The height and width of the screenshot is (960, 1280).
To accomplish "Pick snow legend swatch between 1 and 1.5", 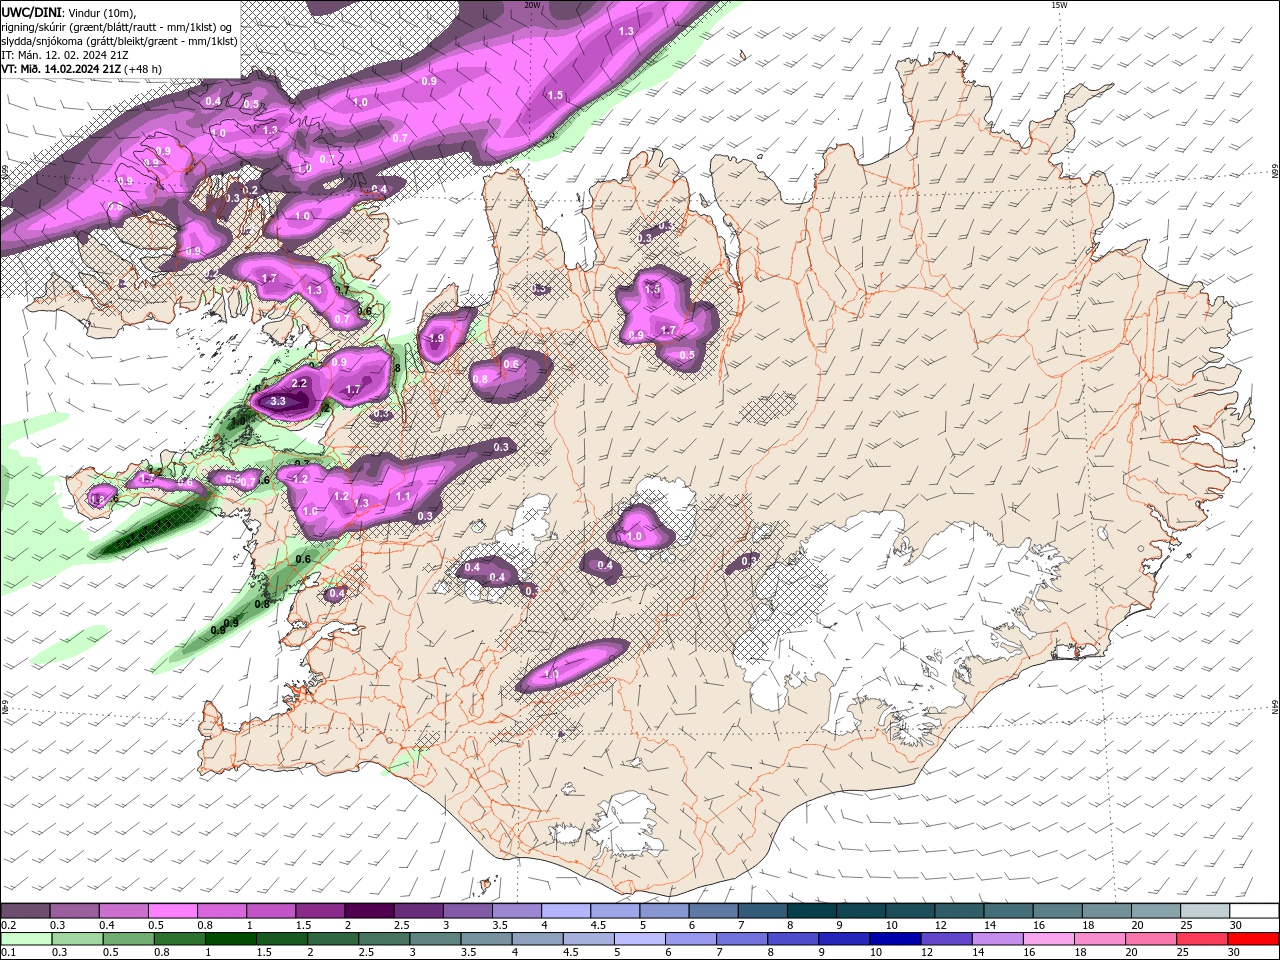I will (x=270, y=911).
